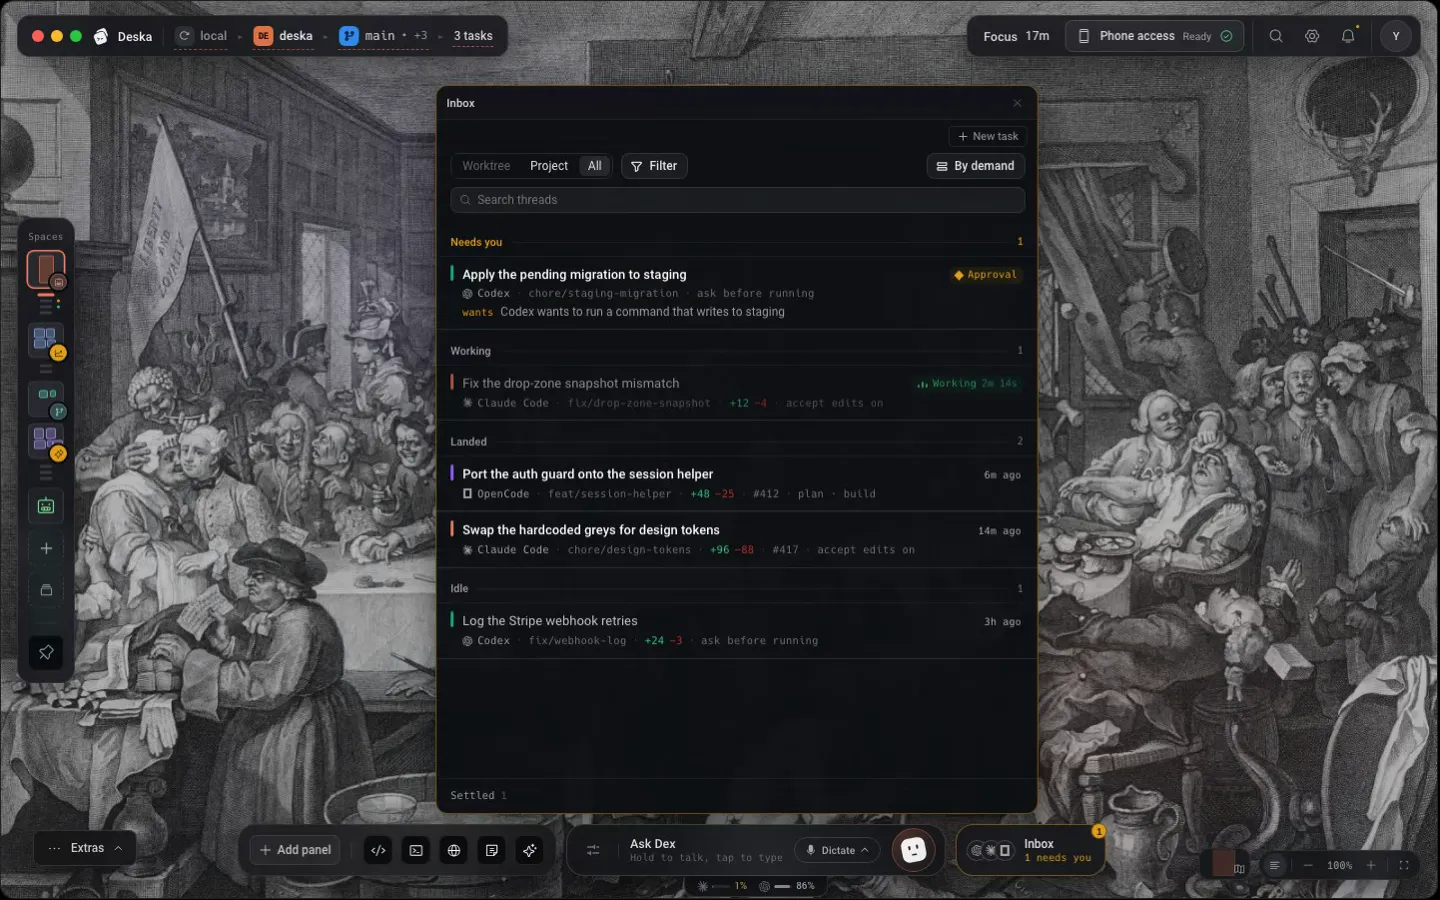Image resolution: width=1440 pixels, height=900 pixels.
Task: Open the notes panel icon
Action: coord(492,850)
